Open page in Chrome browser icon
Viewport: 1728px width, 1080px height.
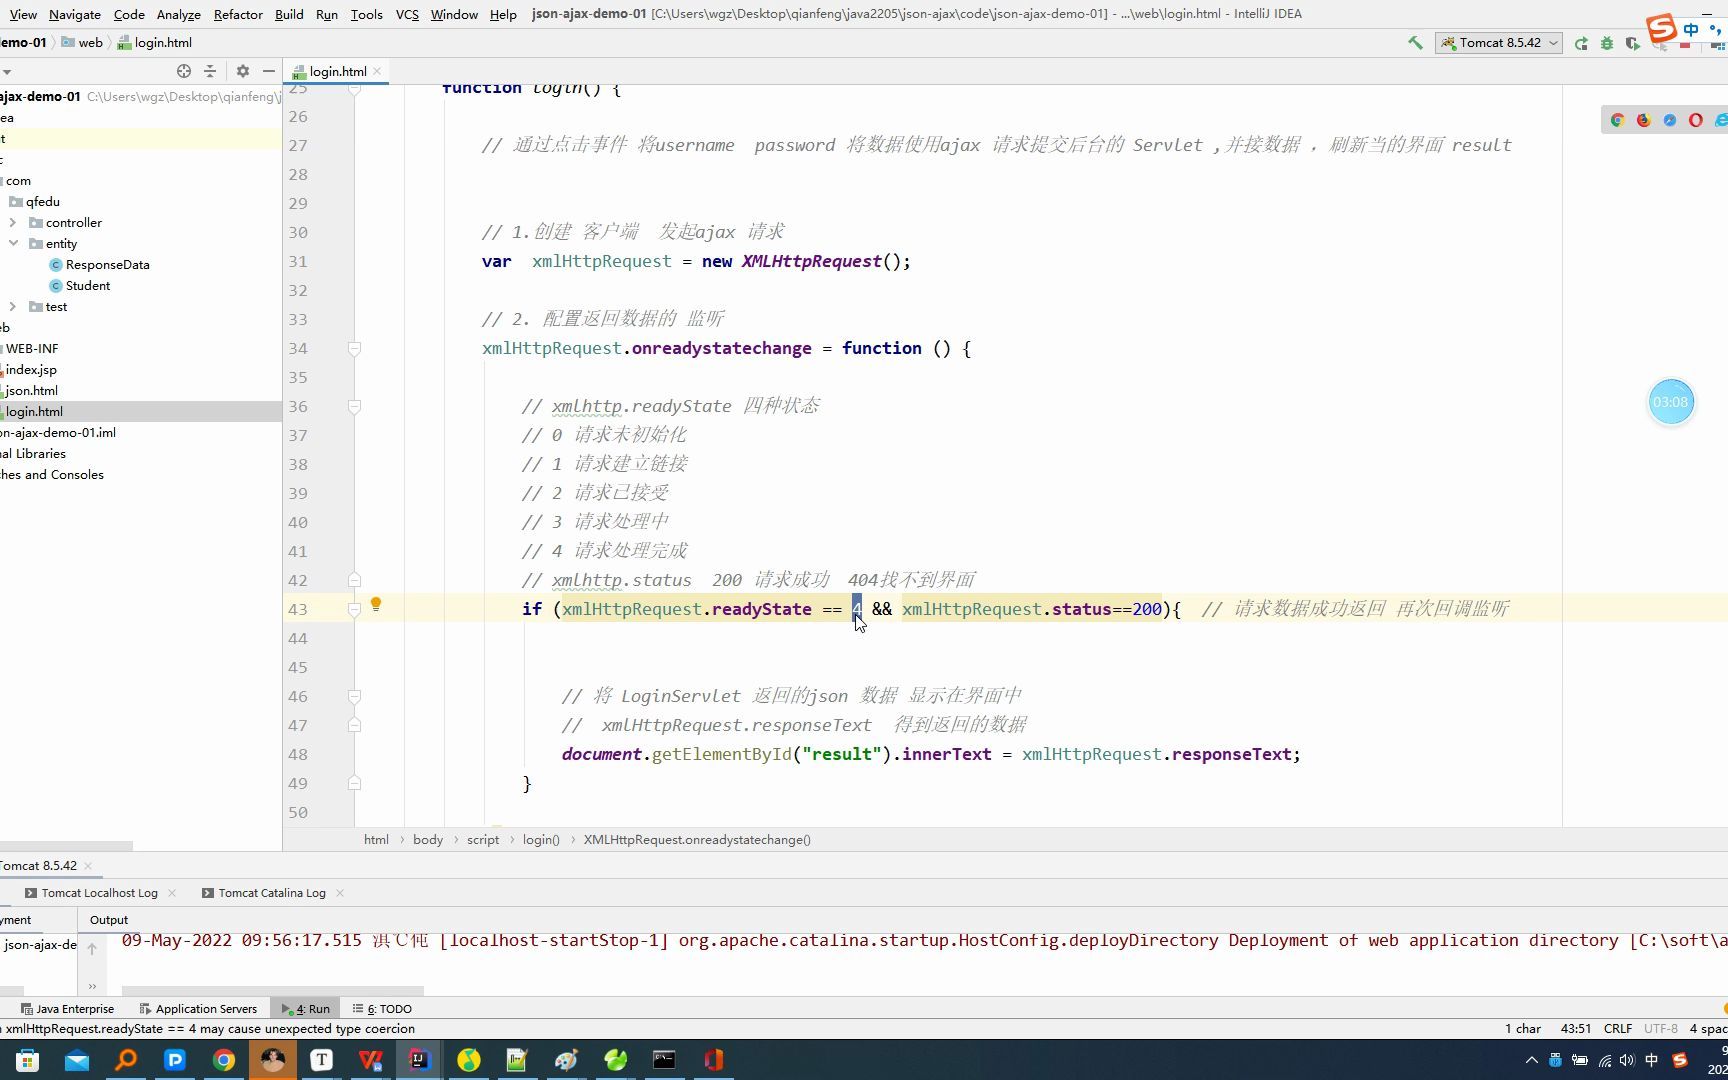pyautogui.click(x=1617, y=120)
